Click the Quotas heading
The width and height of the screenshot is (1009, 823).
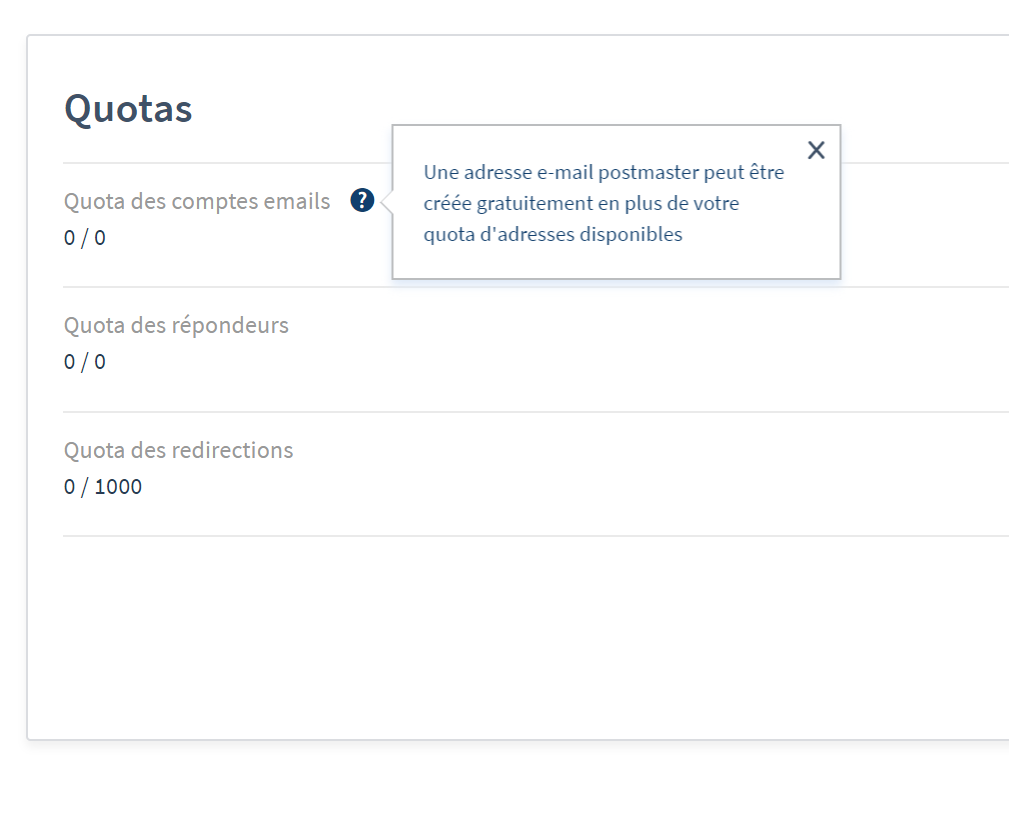(128, 109)
